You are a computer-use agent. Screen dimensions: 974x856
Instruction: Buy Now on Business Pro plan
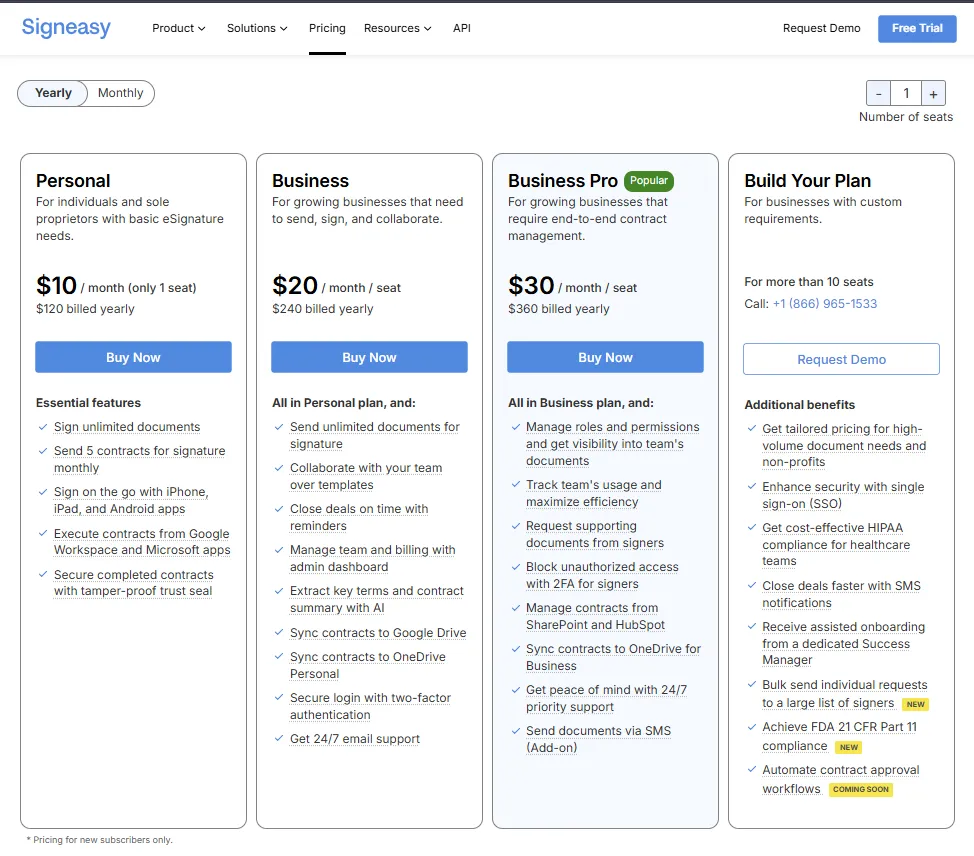(x=605, y=356)
